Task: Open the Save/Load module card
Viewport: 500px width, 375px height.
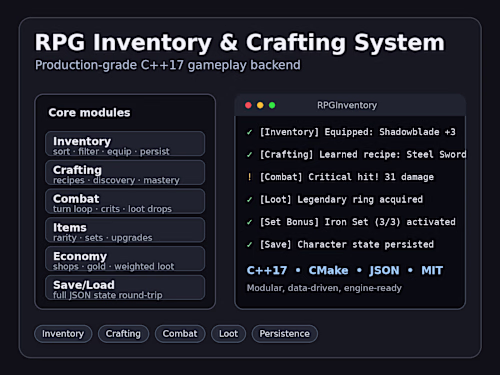Action: pyautogui.click(x=125, y=288)
